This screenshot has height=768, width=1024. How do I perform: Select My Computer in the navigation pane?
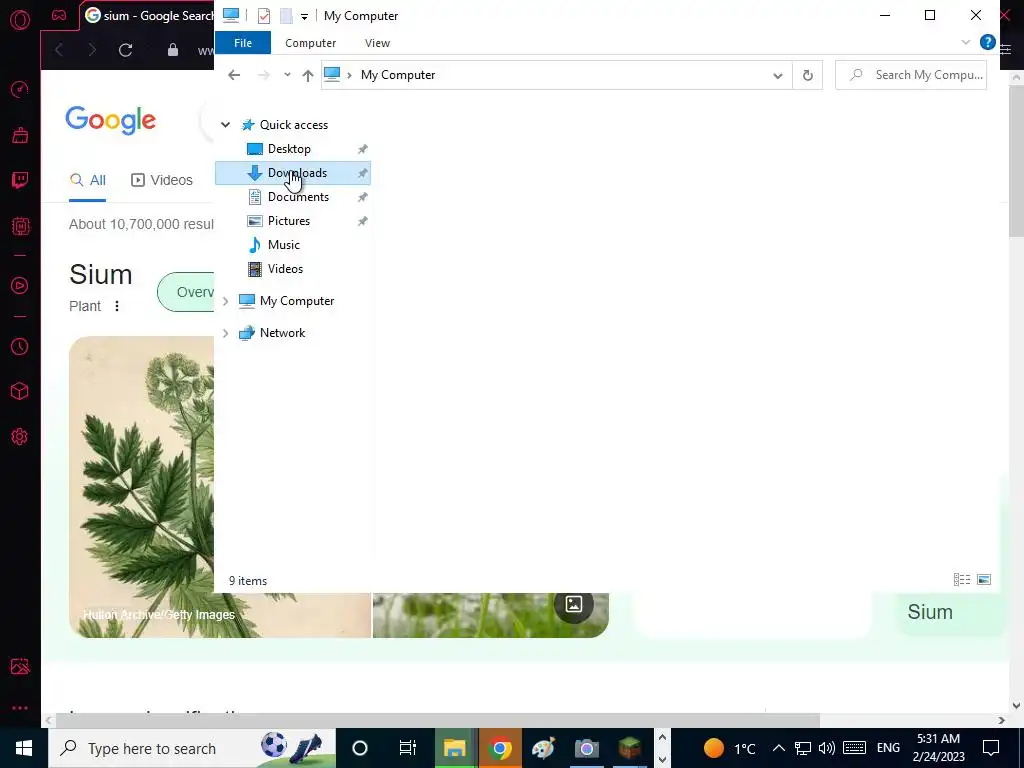pyautogui.click(x=296, y=301)
